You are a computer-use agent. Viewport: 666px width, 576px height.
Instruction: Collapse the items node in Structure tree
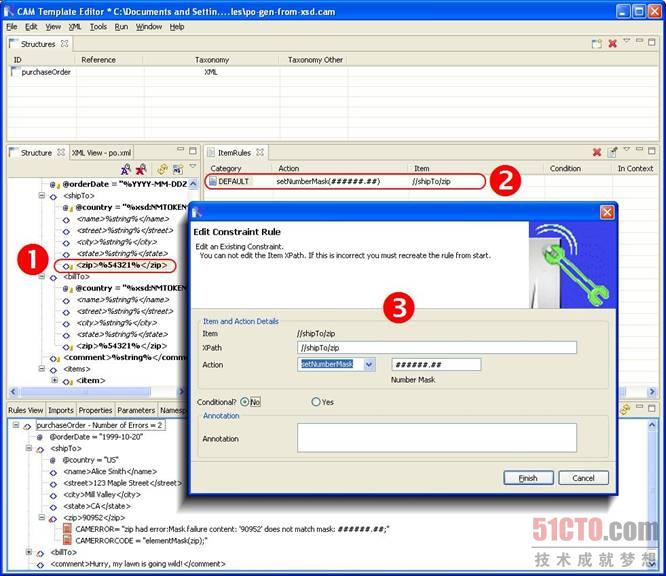coord(42,369)
